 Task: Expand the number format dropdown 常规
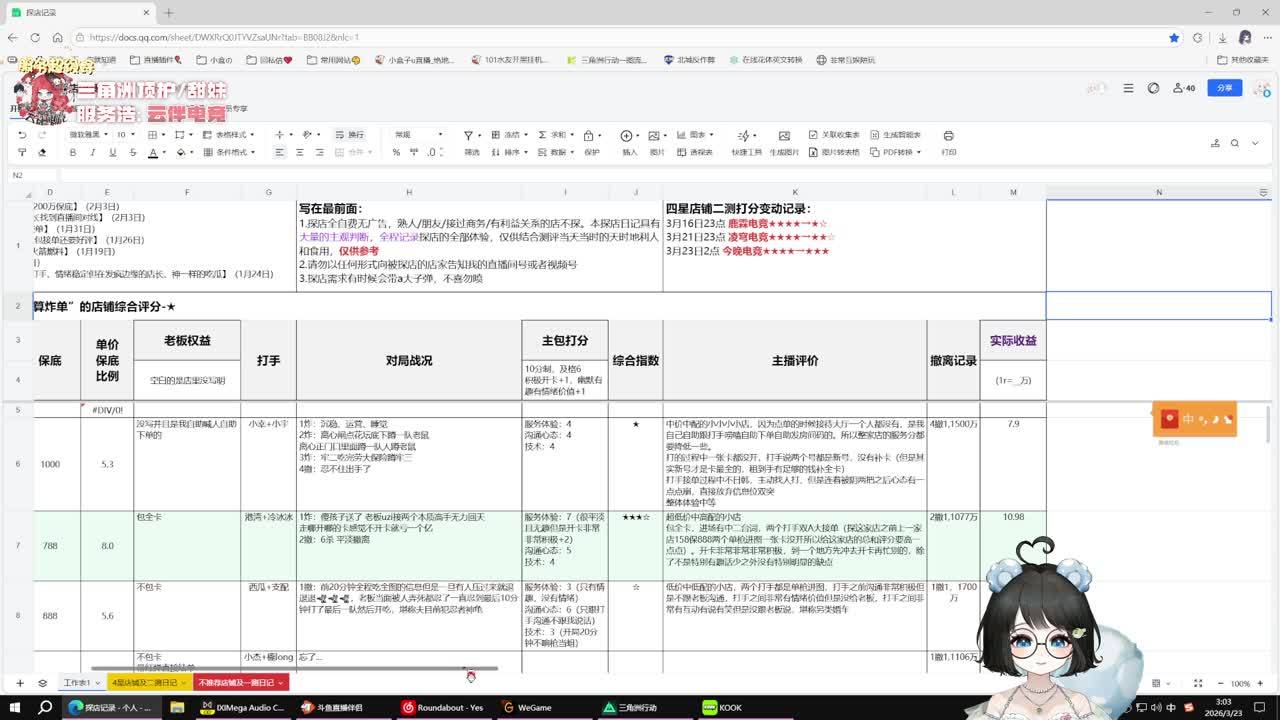click(418, 135)
